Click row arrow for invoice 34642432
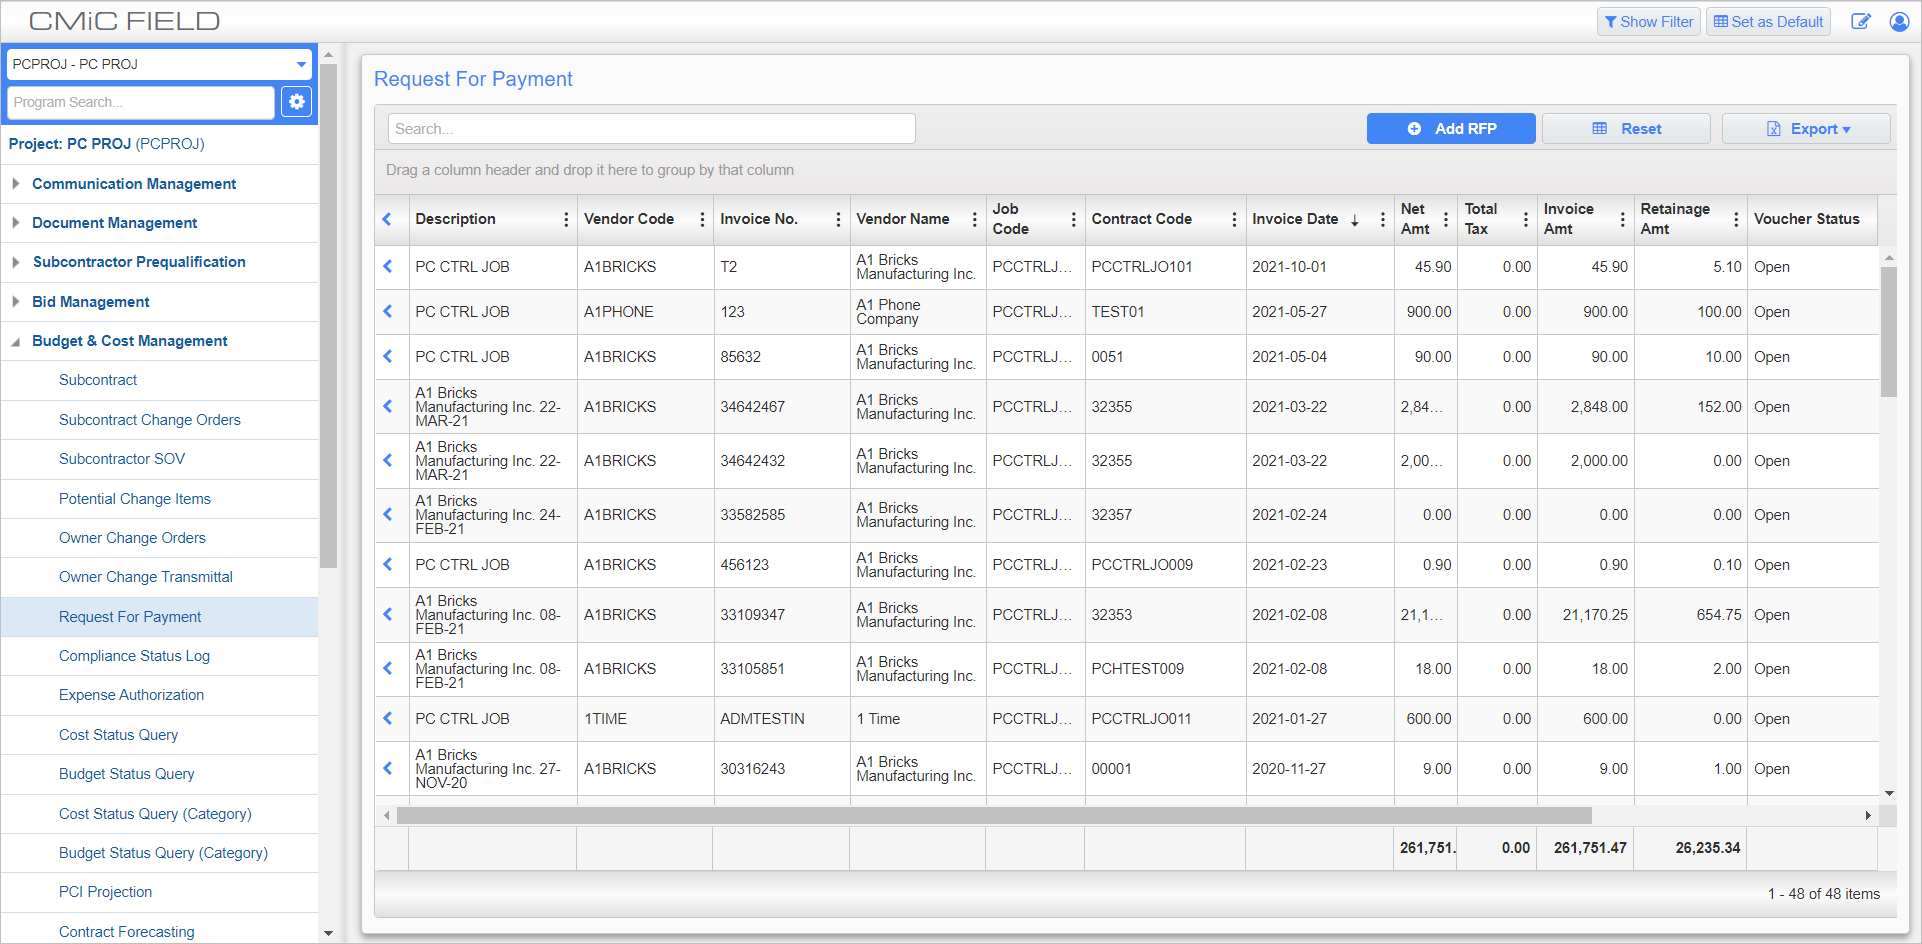The width and height of the screenshot is (1922, 944). (388, 460)
